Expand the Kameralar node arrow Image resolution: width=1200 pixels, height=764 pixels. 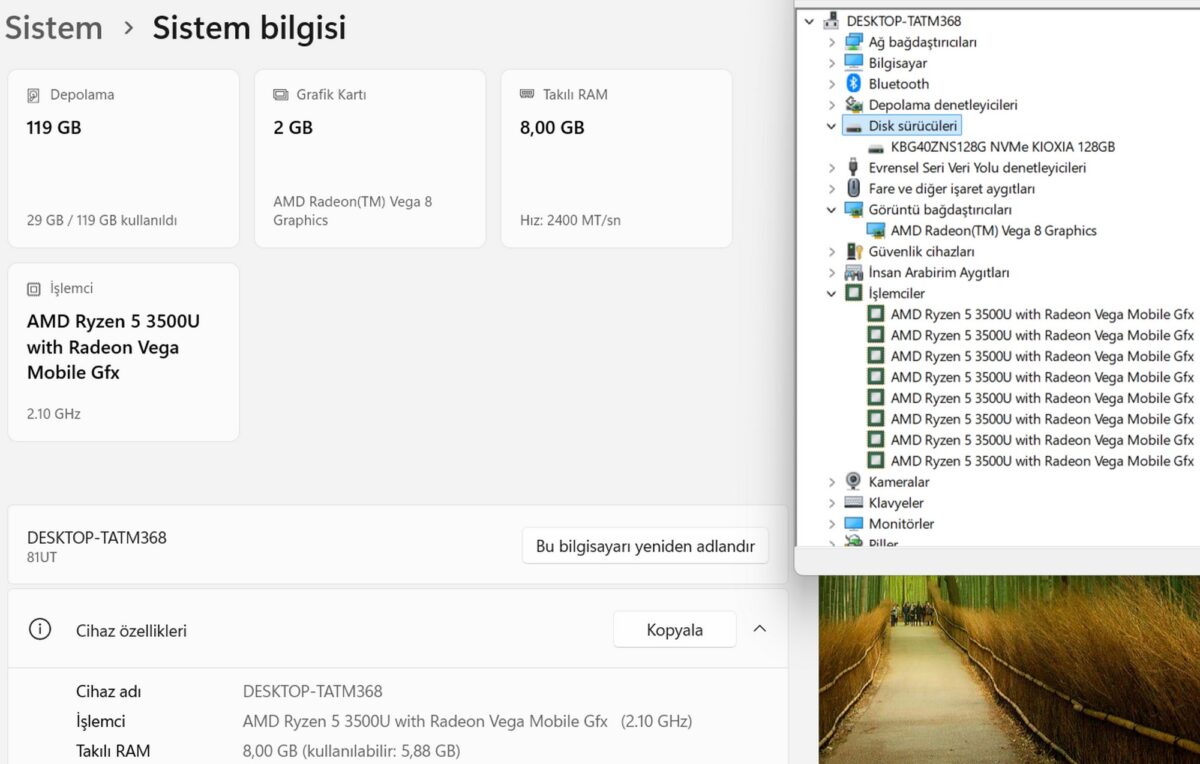click(831, 482)
